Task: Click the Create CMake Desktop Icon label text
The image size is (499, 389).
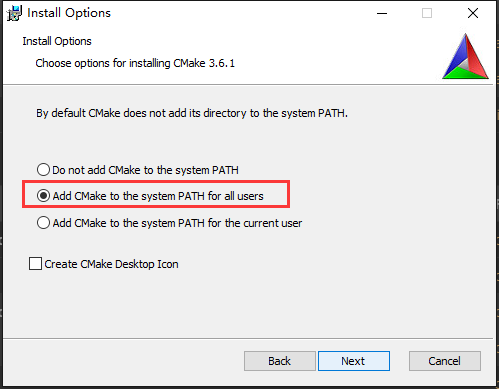Action: click(111, 264)
